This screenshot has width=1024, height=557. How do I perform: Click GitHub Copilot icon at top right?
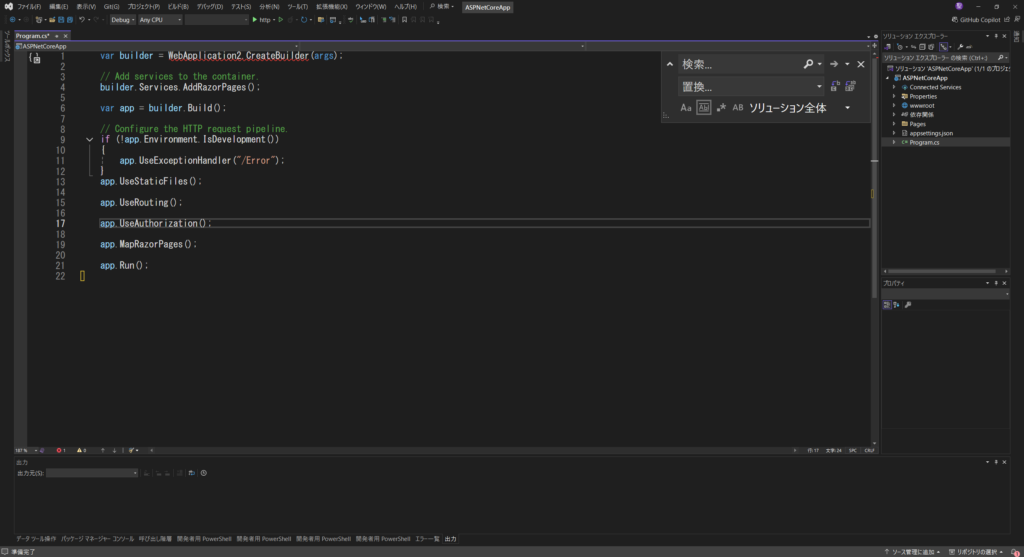click(955, 20)
